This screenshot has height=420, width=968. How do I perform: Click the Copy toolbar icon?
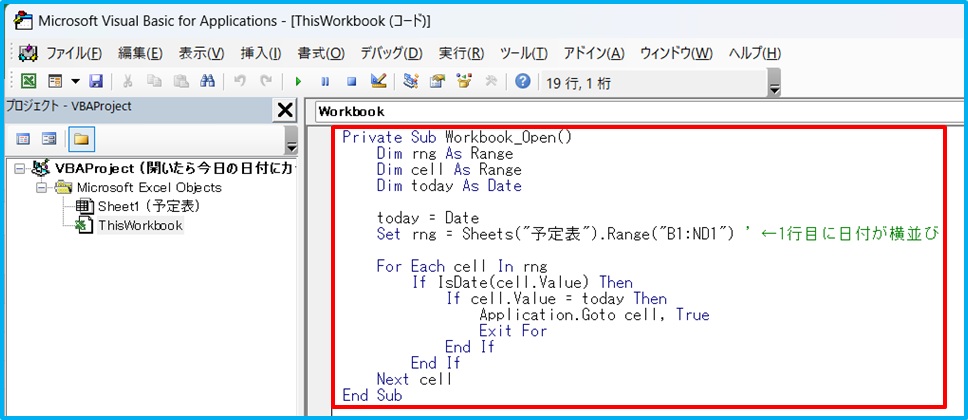[x=154, y=82]
